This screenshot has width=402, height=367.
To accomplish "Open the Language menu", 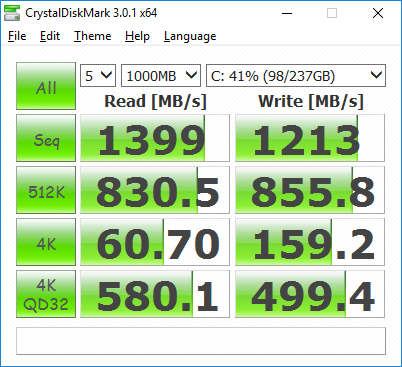I will pos(190,36).
